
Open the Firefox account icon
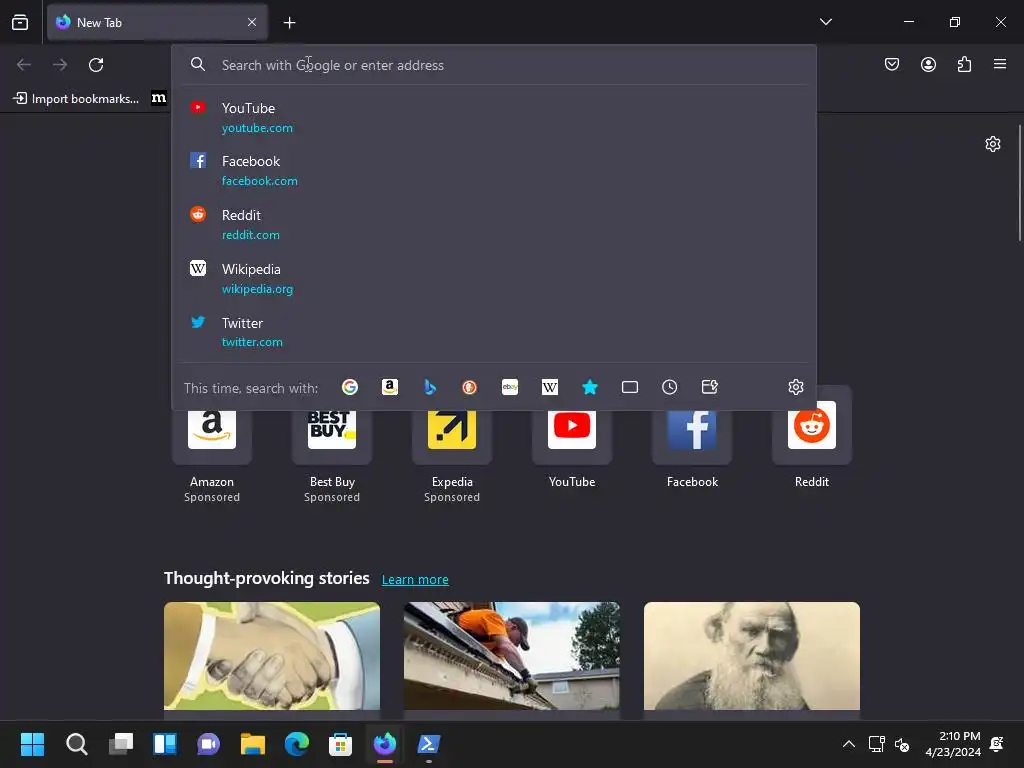coord(928,64)
